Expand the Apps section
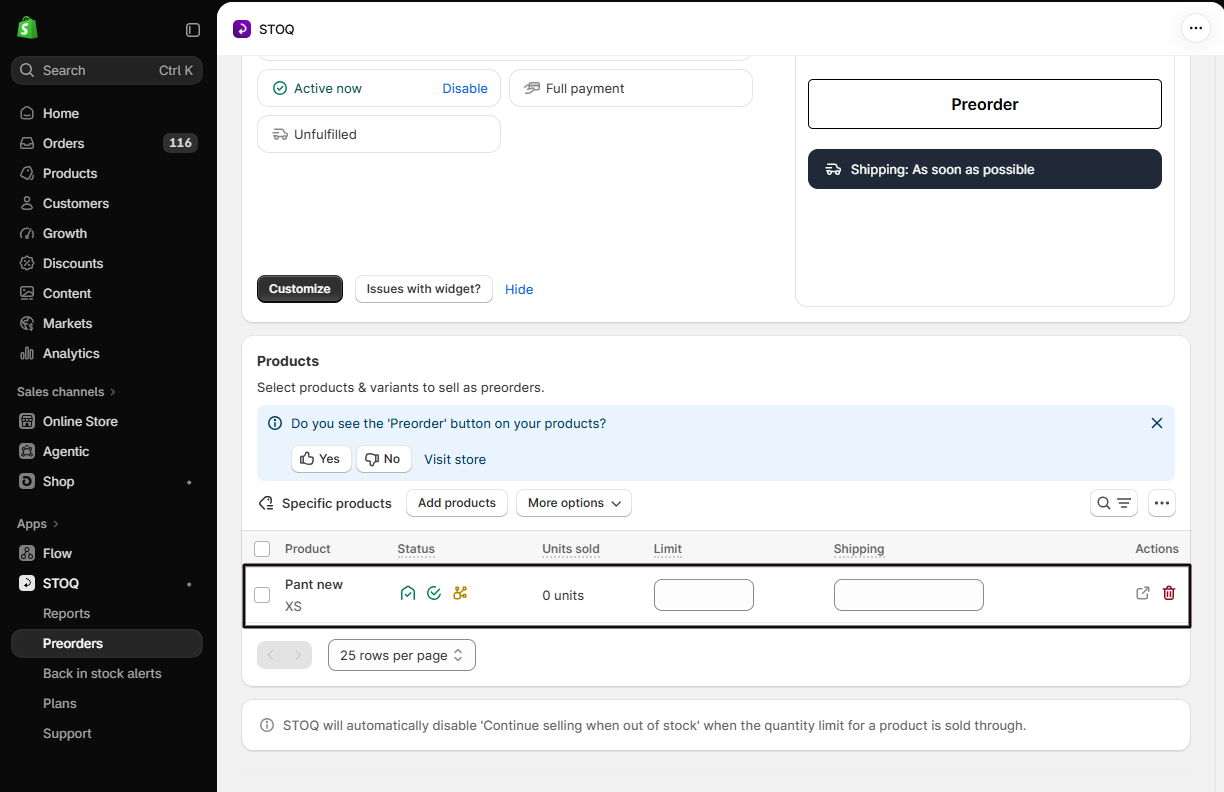The image size is (1224, 792). coord(38,523)
